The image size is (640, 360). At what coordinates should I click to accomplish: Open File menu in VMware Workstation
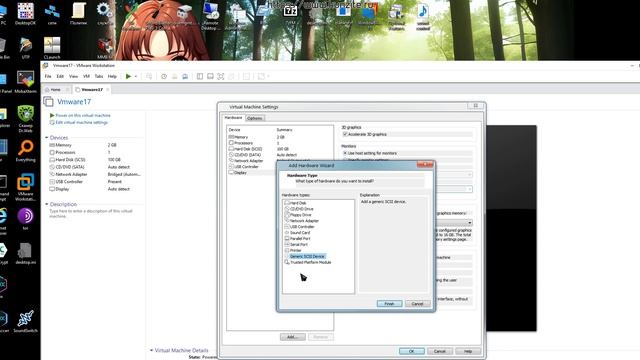tap(48, 76)
